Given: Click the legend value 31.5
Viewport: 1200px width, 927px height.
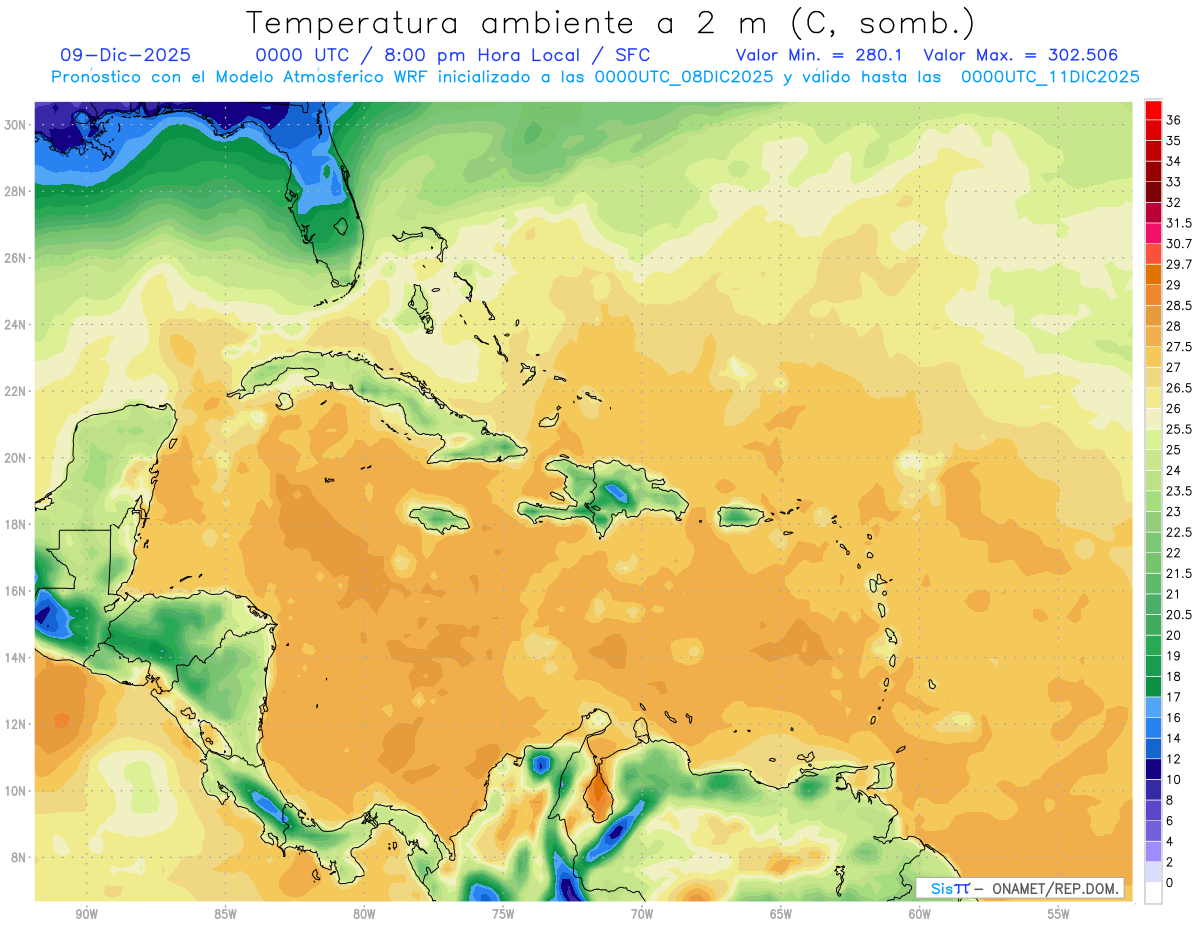Looking at the screenshot, I should [1179, 224].
